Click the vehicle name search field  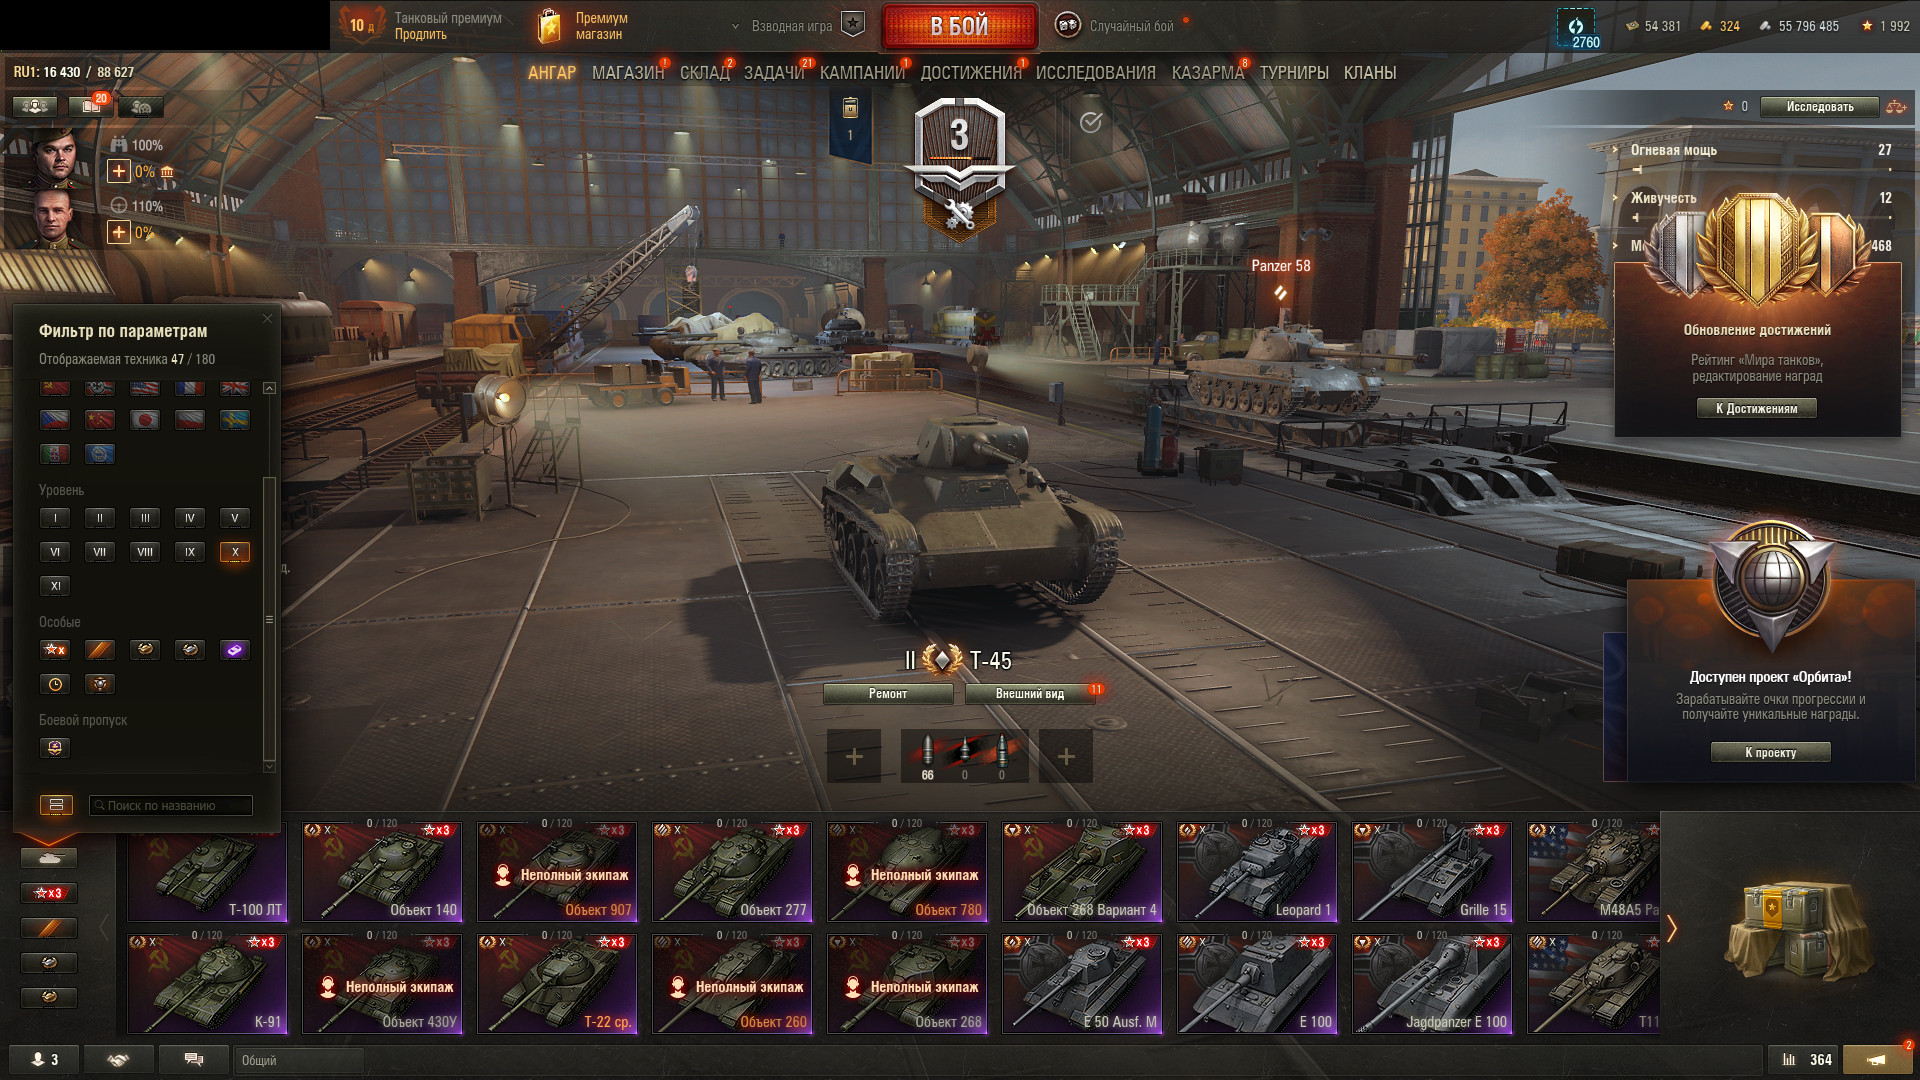(170, 805)
